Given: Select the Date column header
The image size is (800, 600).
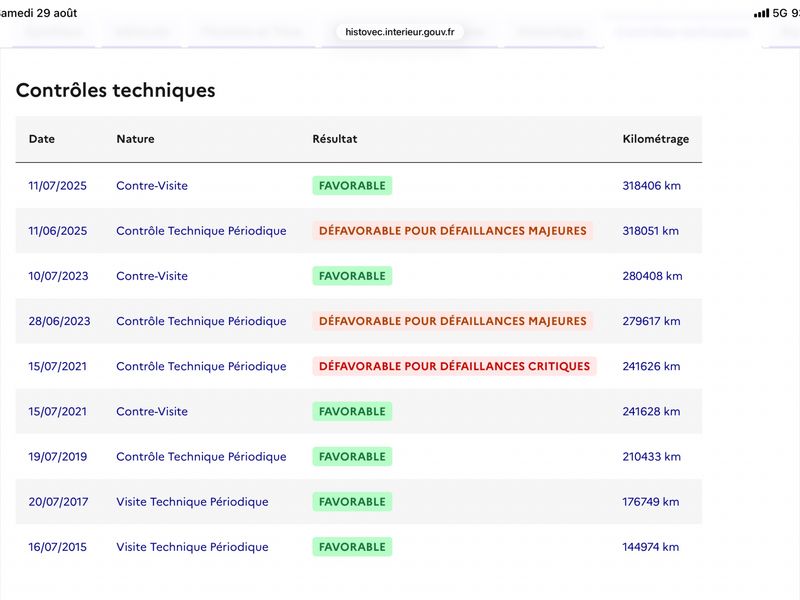Looking at the screenshot, I should (x=41, y=139).
